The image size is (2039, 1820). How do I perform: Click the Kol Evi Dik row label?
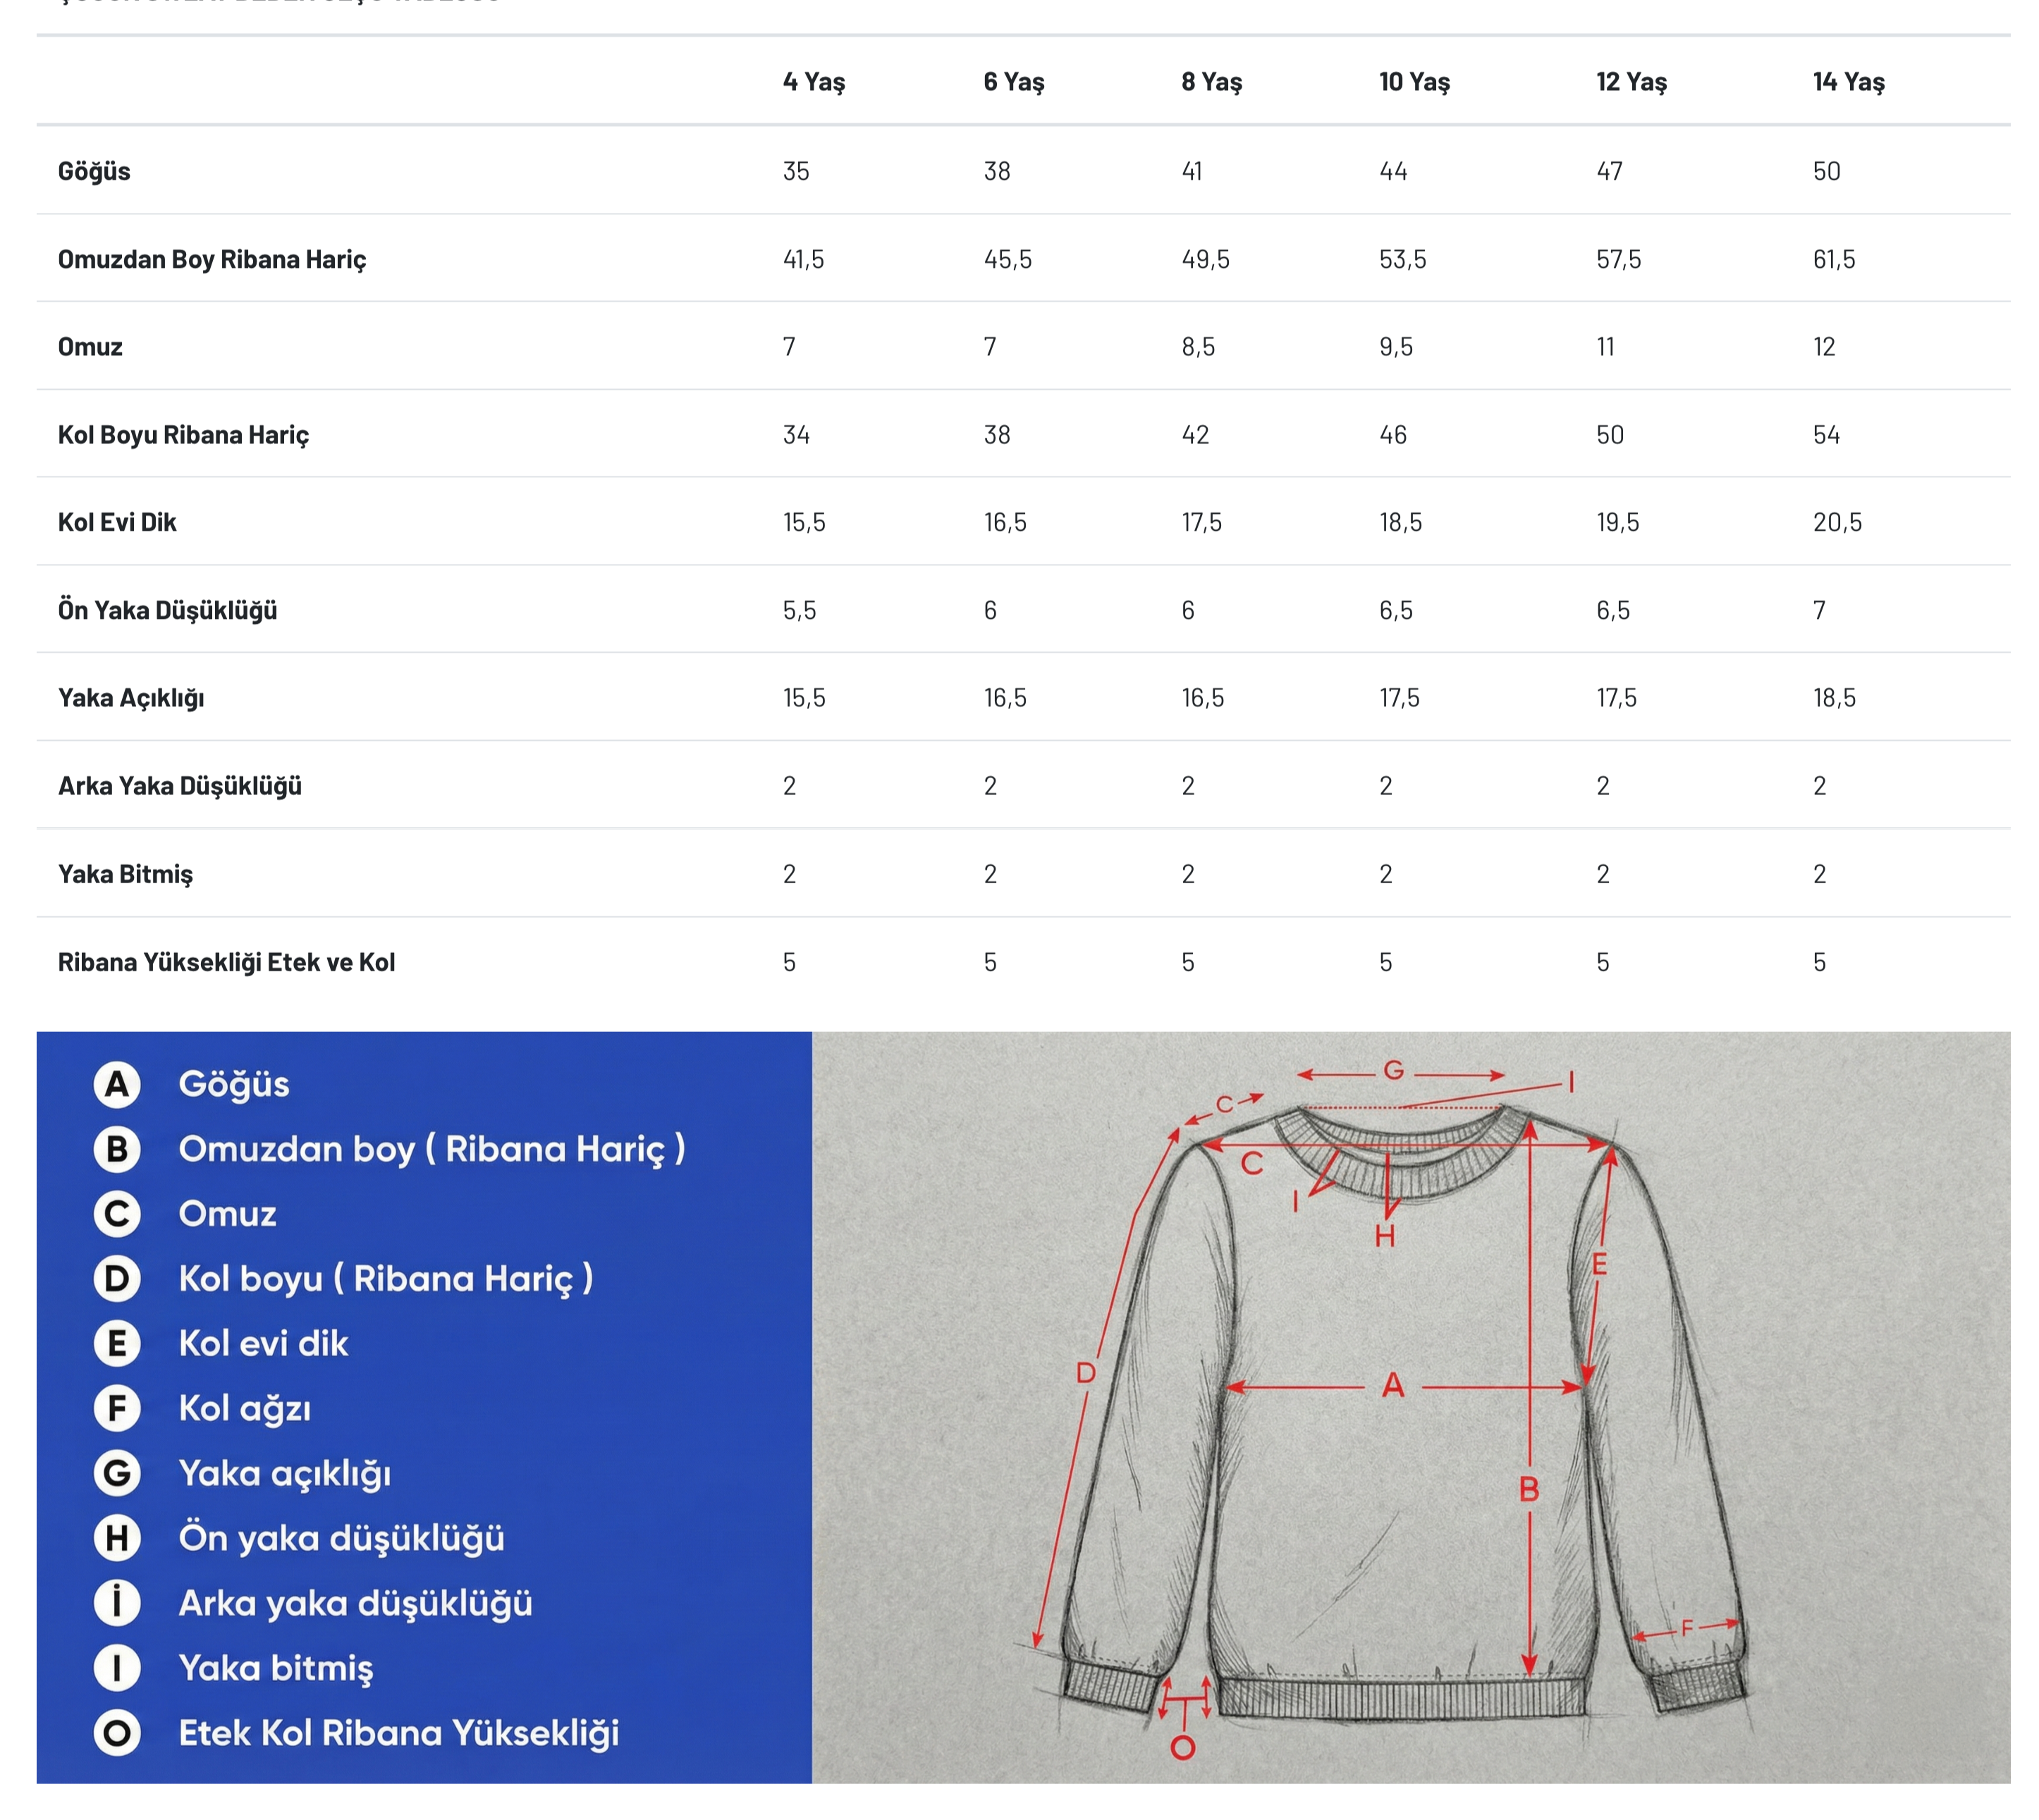tap(117, 522)
